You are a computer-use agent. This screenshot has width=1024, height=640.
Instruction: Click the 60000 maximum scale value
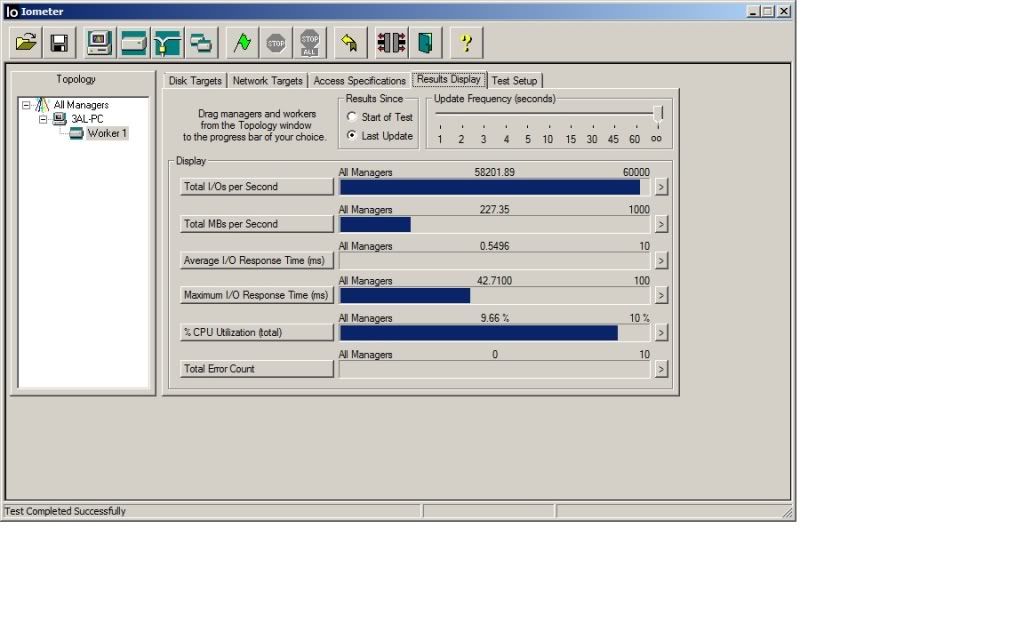coord(636,172)
